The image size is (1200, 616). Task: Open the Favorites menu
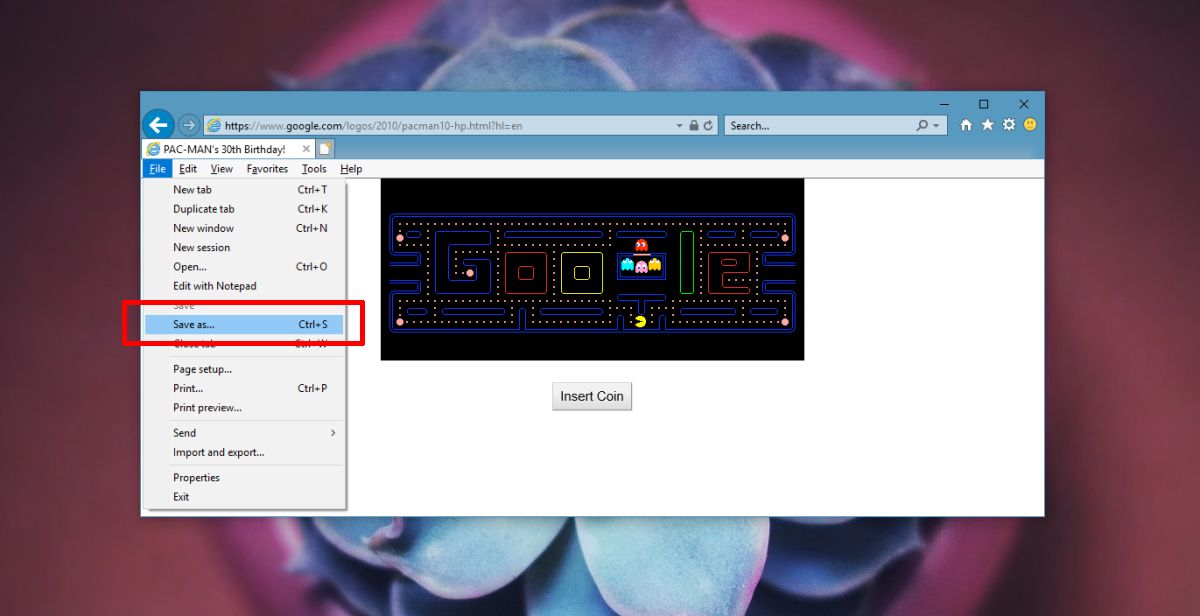[x=267, y=169]
